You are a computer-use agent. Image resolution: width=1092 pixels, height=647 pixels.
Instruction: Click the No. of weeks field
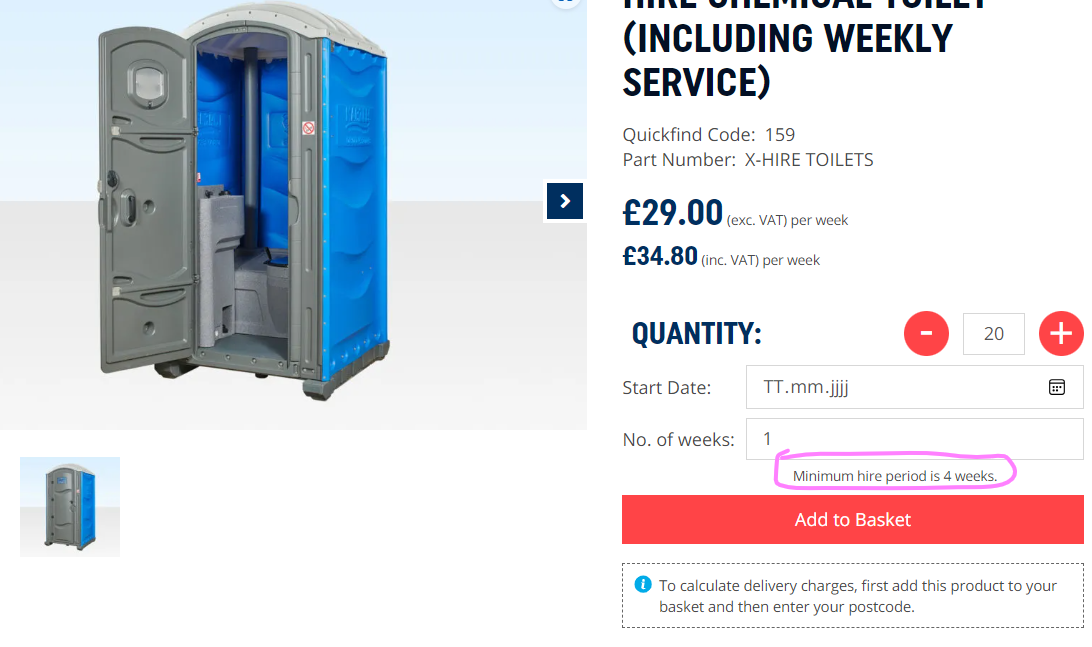tap(914, 439)
